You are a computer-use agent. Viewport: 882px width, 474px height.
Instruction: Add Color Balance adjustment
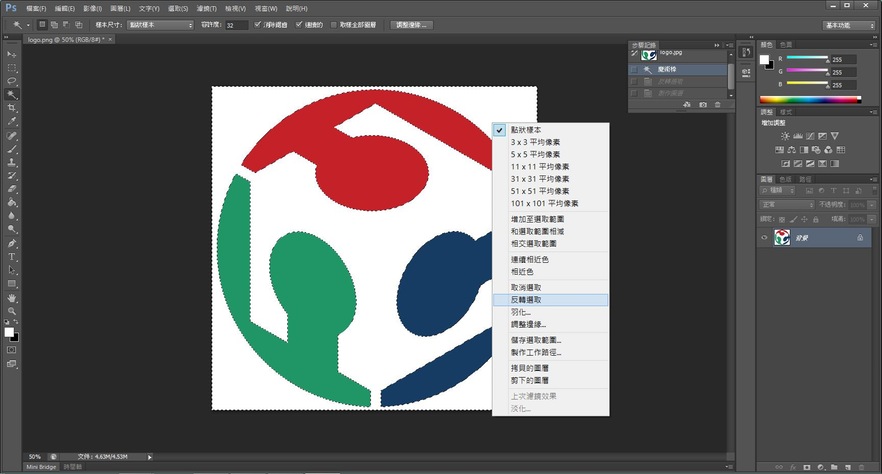click(791, 150)
